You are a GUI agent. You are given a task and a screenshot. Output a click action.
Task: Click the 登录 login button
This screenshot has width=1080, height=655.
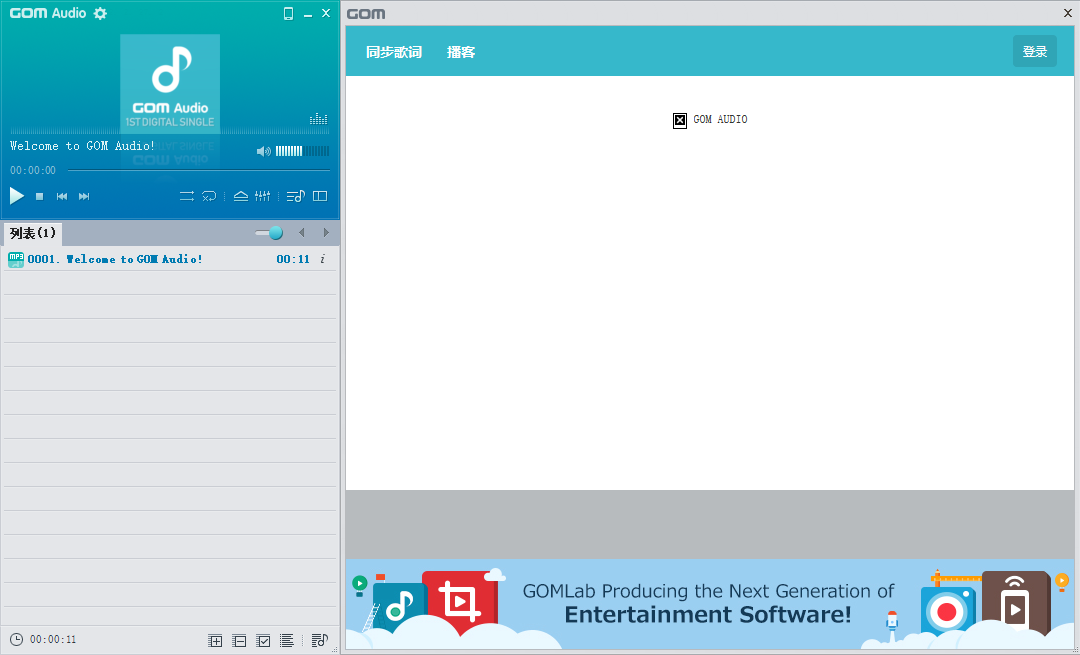[x=1034, y=52]
